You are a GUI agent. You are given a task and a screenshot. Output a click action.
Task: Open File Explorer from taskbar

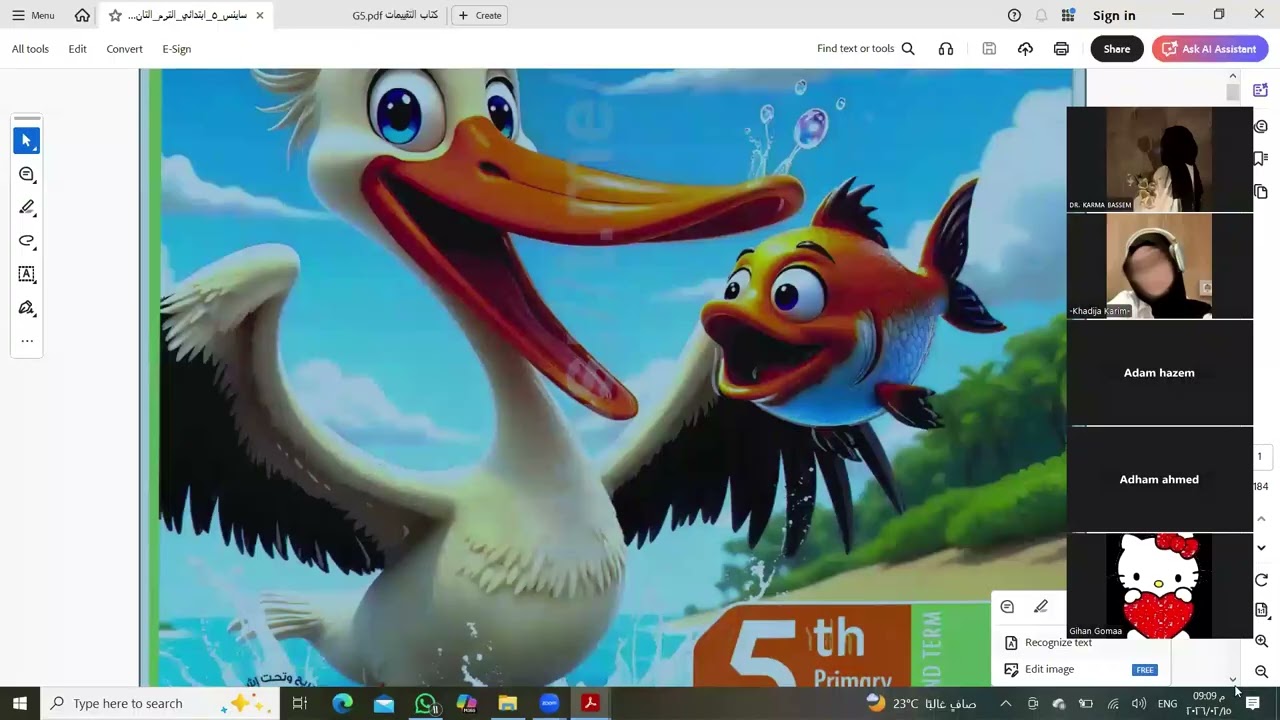[x=508, y=703]
